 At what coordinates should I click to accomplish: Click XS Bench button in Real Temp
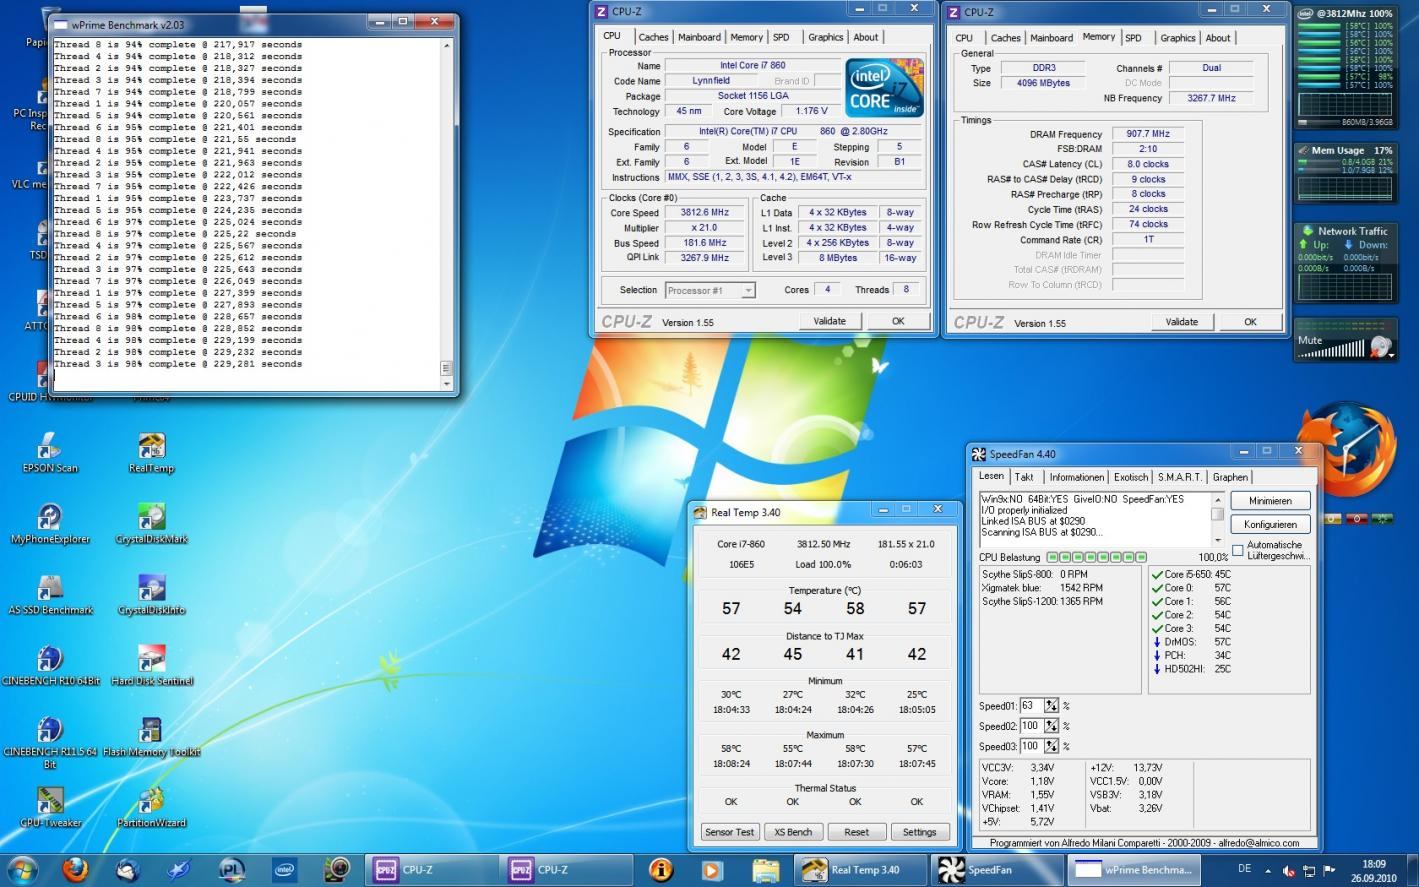[x=793, y=832]
